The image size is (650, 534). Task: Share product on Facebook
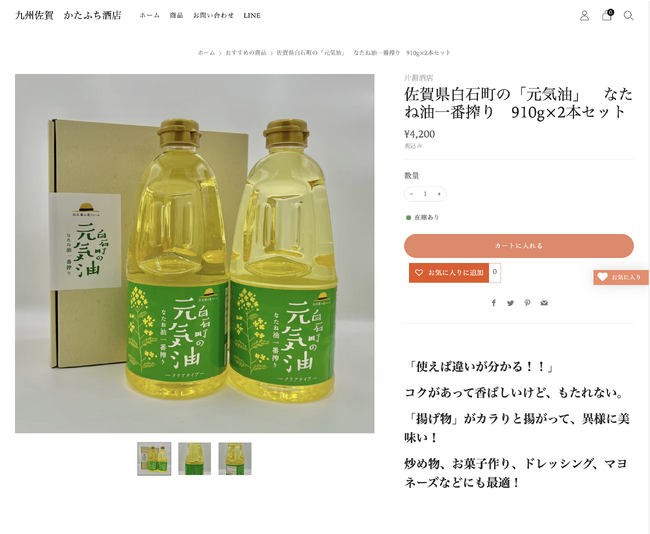[x=494, y=303]
